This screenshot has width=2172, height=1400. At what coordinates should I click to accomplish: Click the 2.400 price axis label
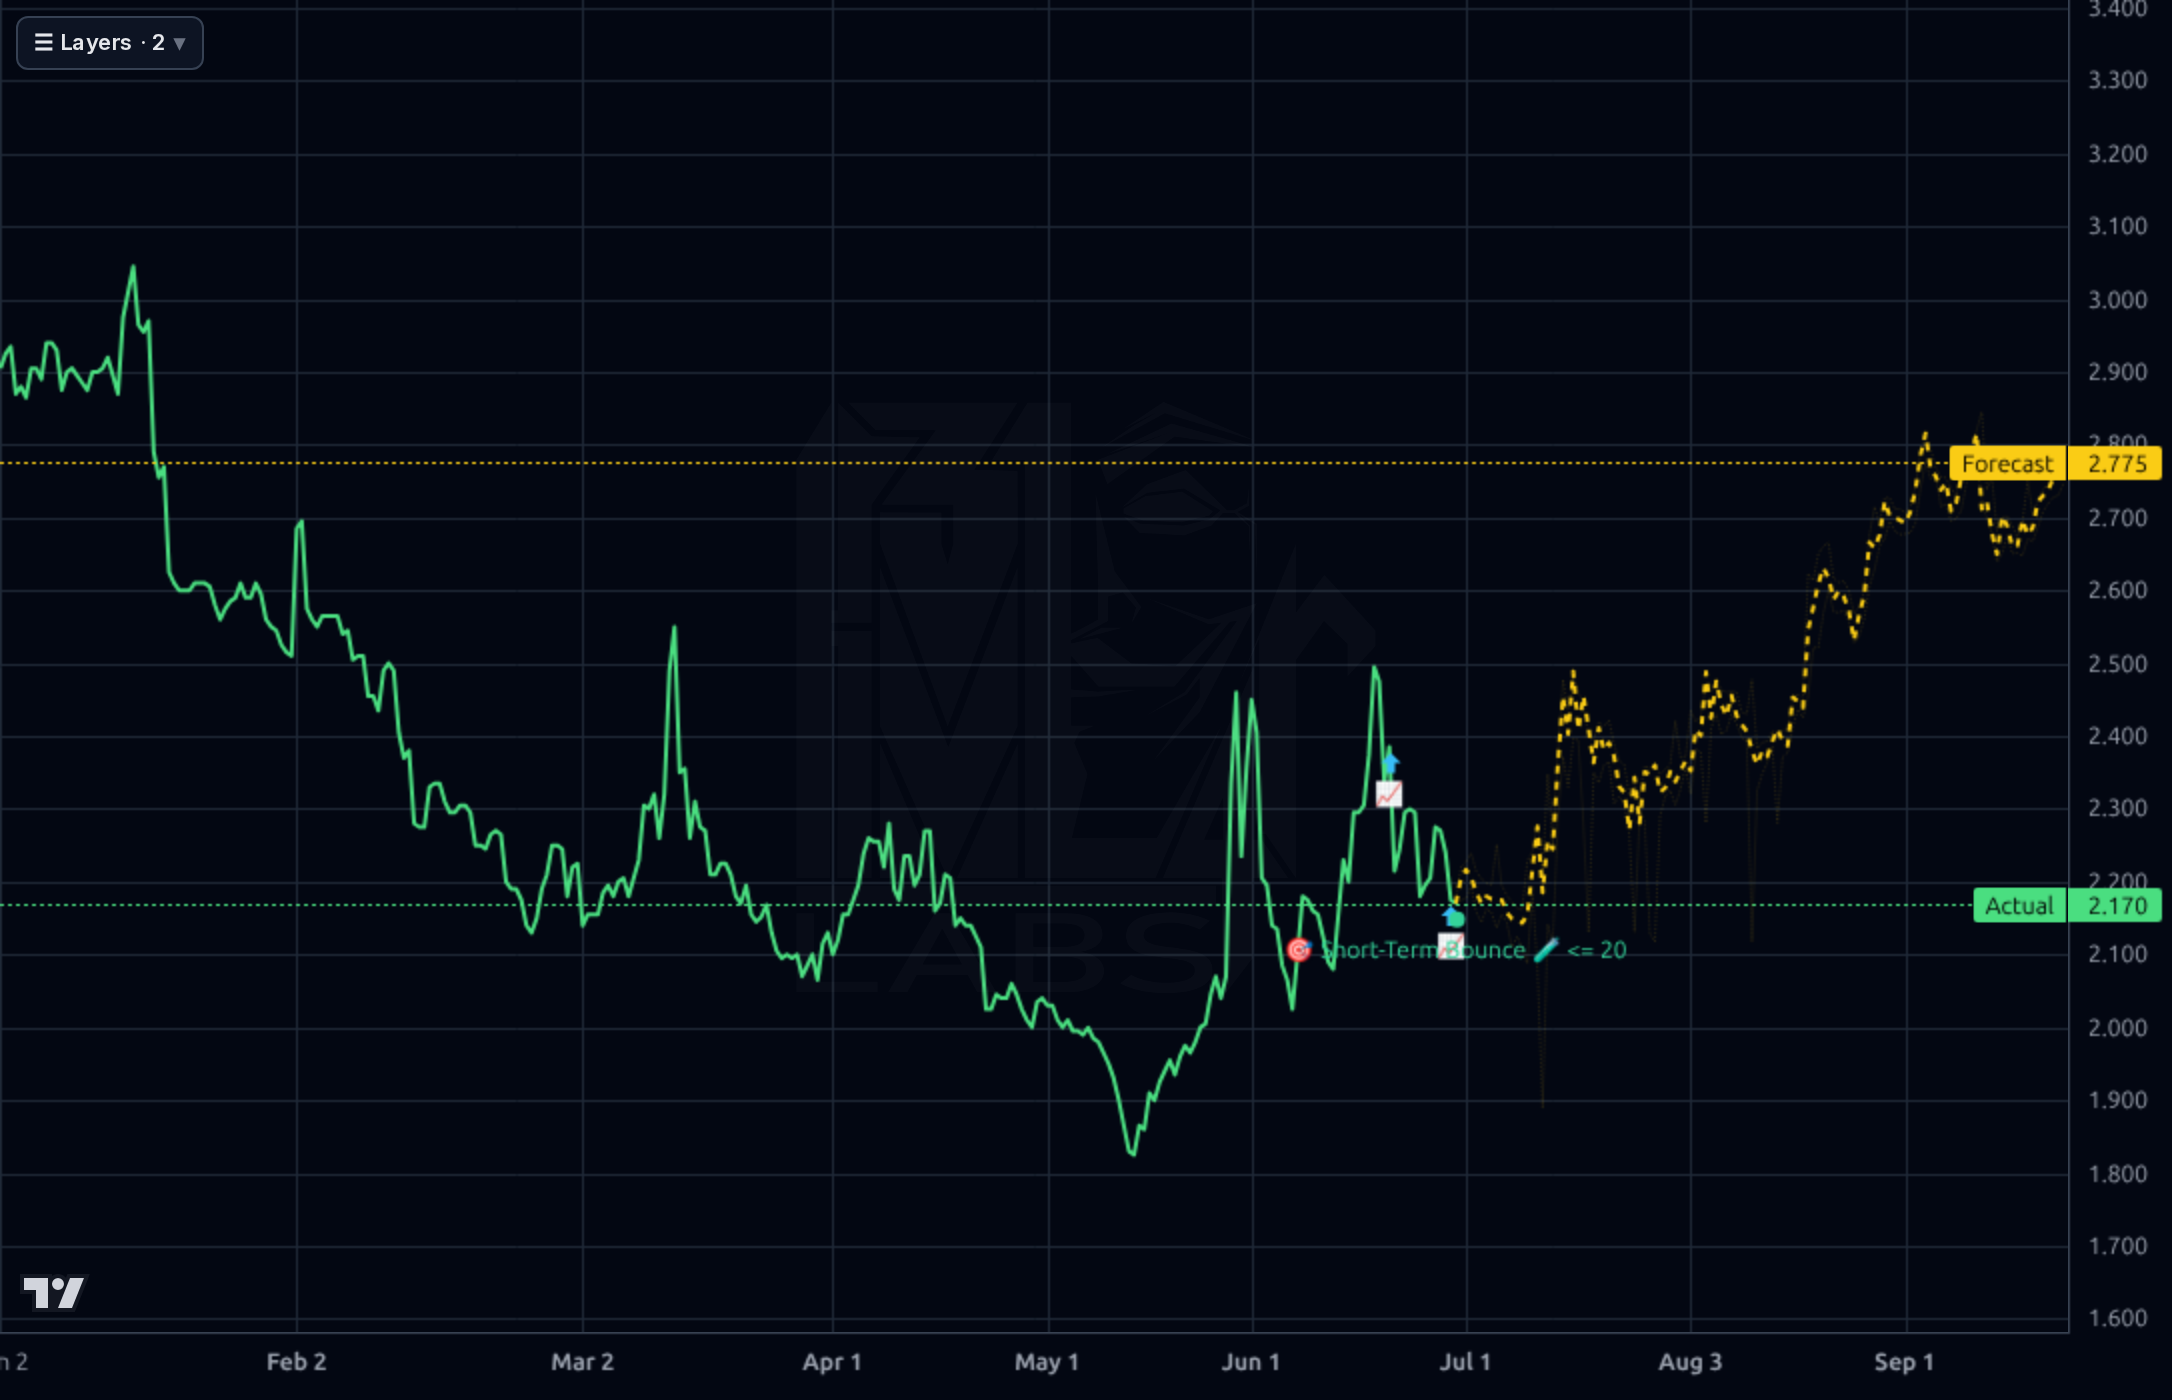[x=2118, y=736]
